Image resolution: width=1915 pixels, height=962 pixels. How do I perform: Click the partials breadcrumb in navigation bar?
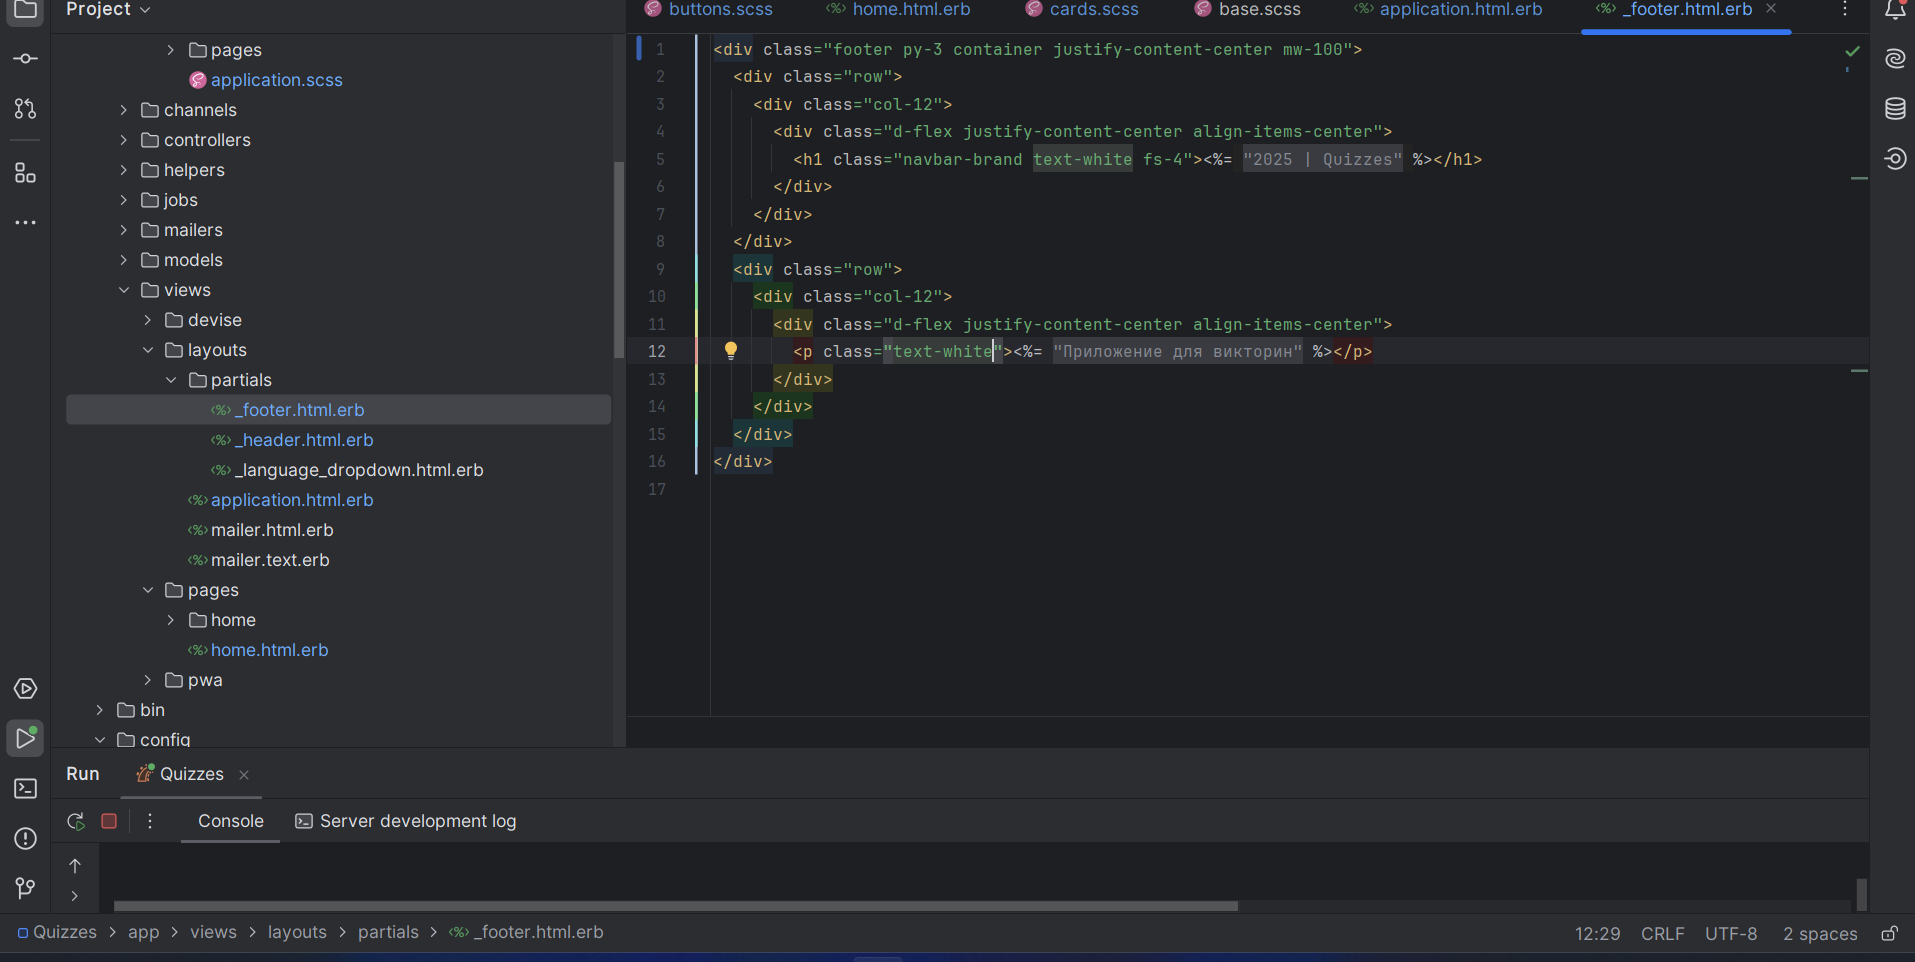(x=388, y=932)
